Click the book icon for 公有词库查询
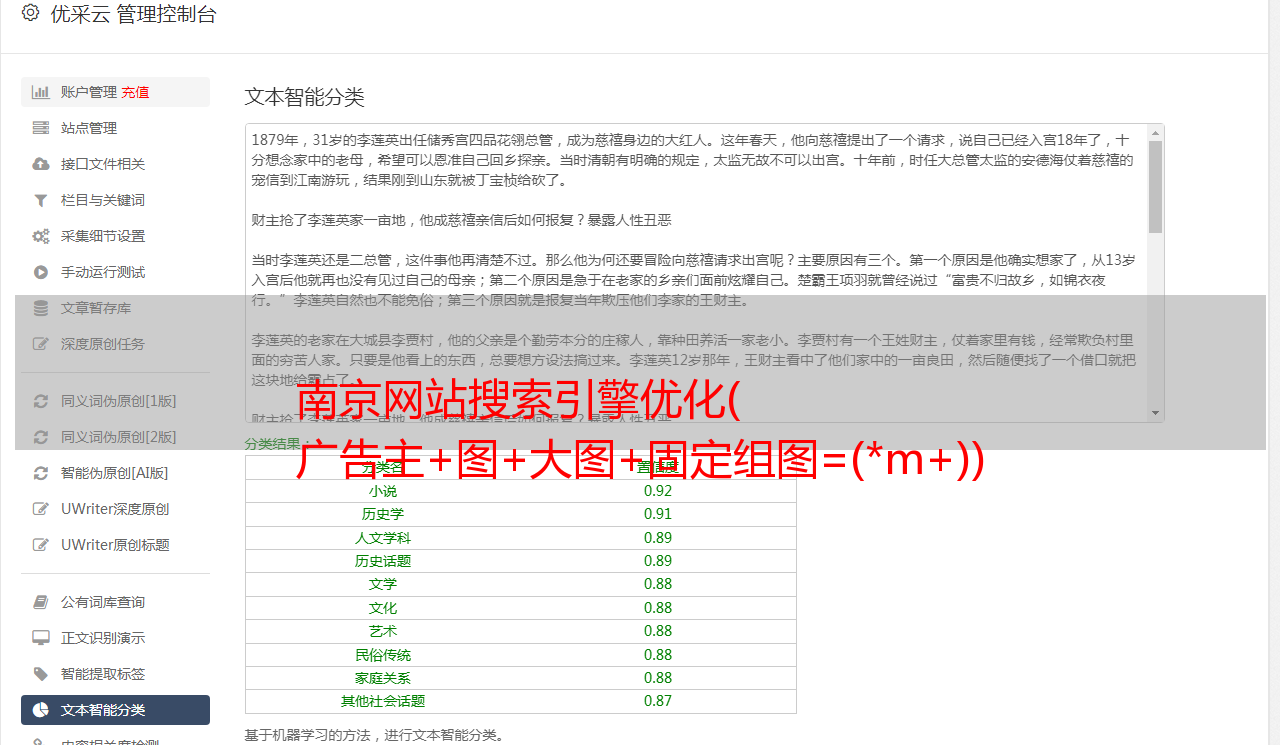The width and height of the screenshot is (1280, 745). coord(41,602)
